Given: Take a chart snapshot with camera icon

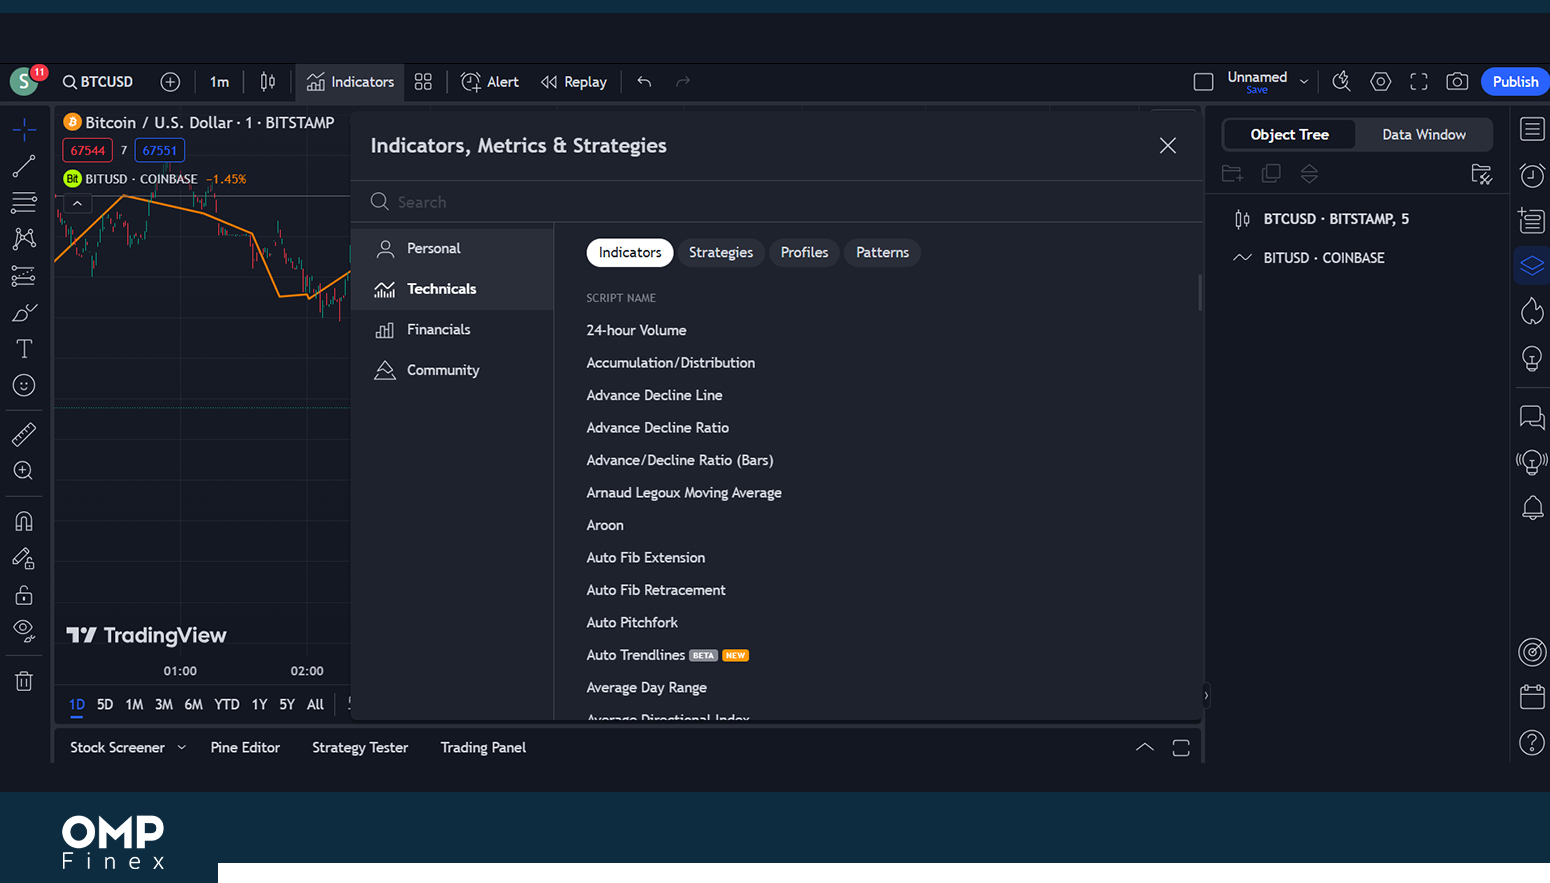Looking at the screenshot, I should pos(1457,82).
